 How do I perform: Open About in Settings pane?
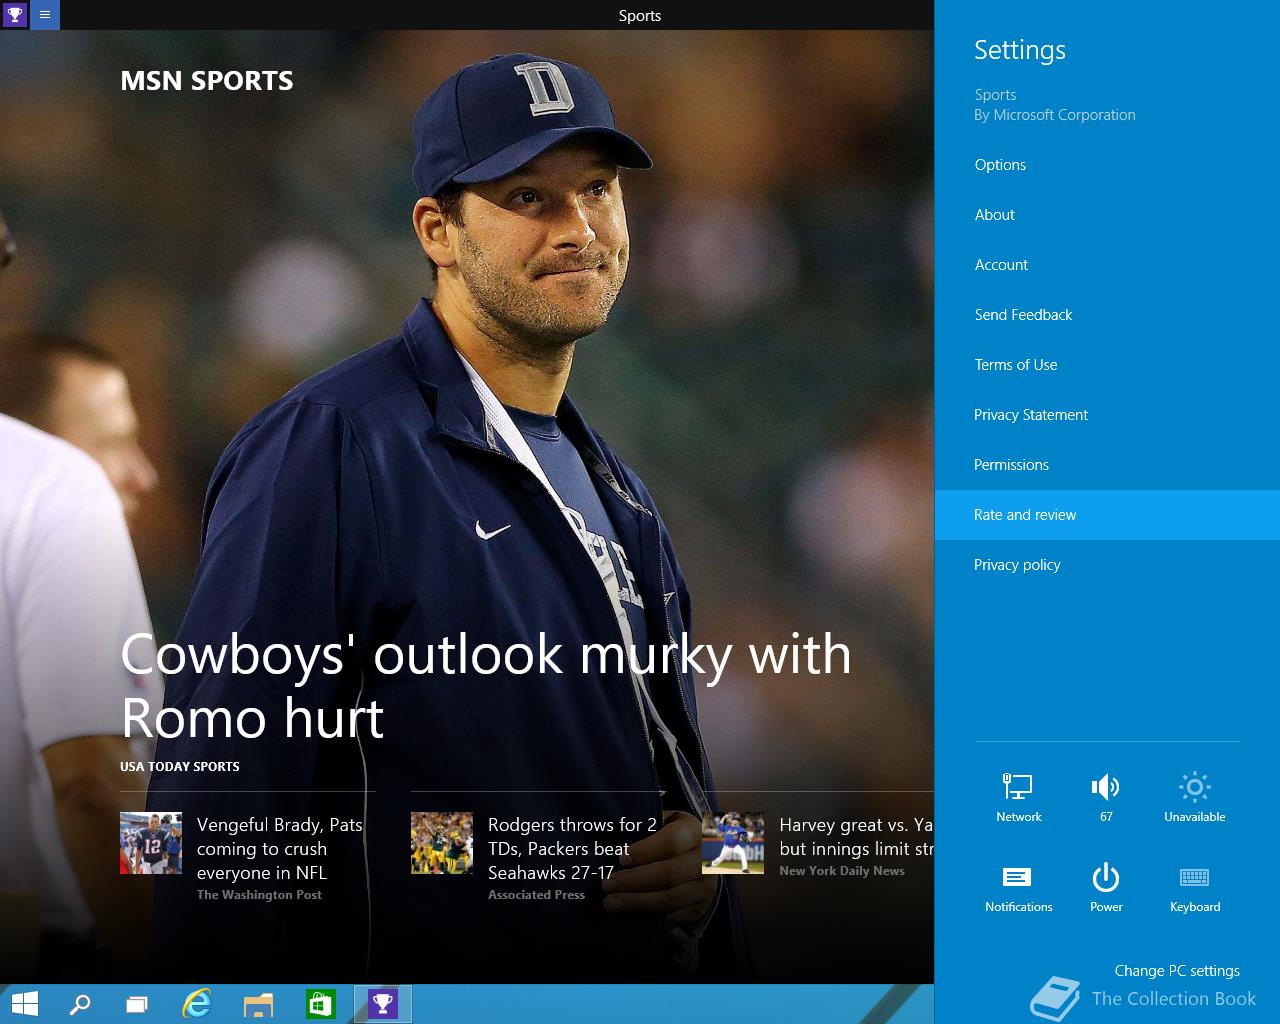click(x=1107, y=215)
